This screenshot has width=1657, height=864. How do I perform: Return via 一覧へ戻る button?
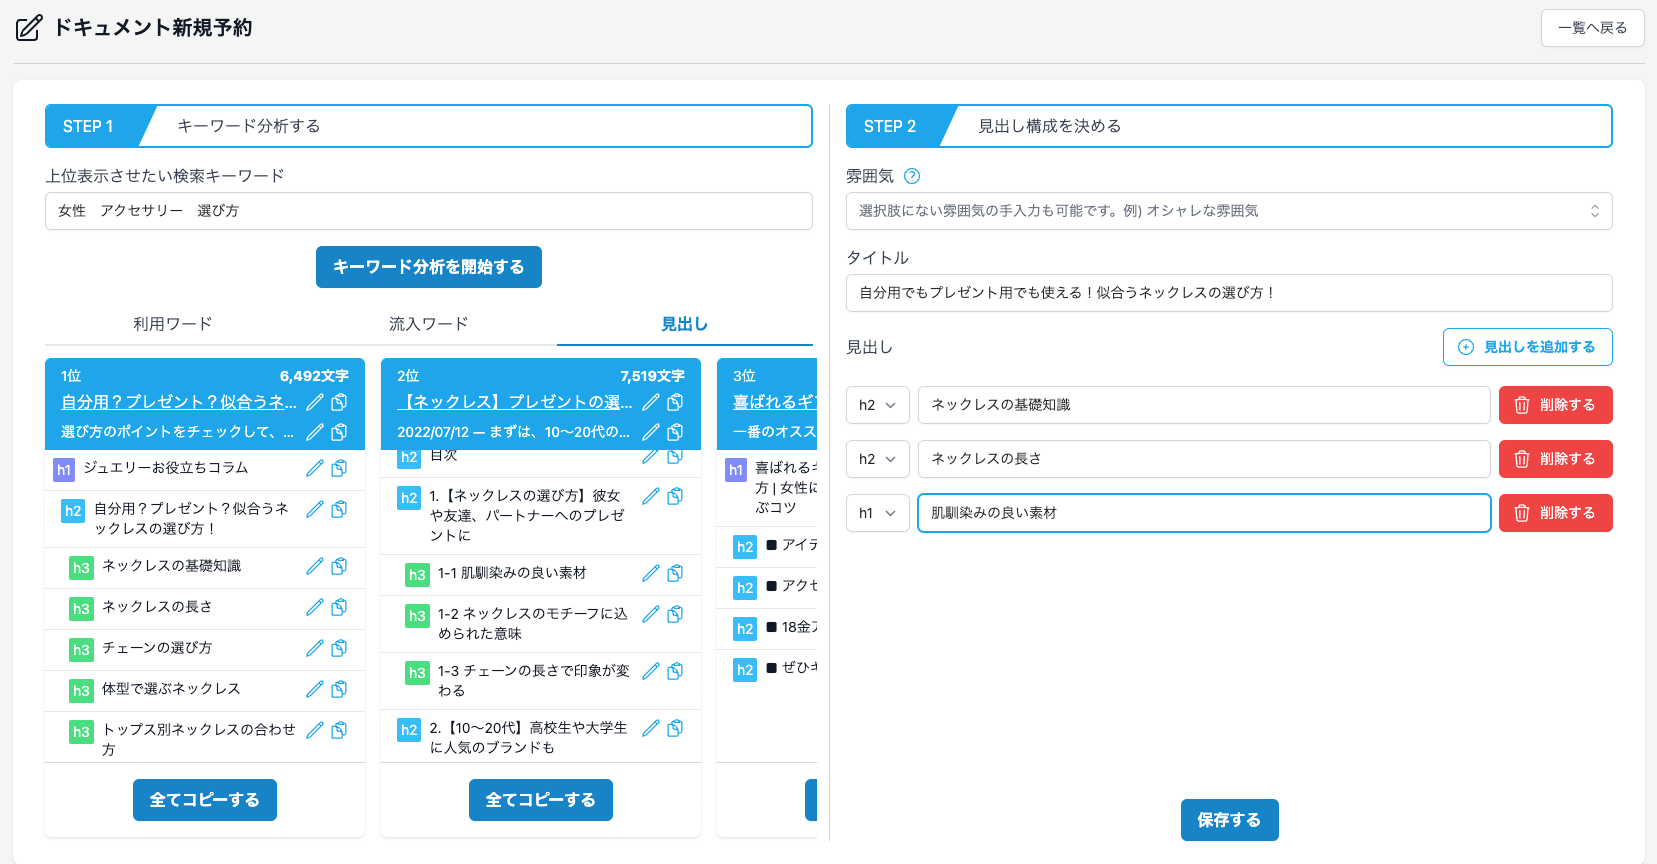click(x=1593, y=28)
